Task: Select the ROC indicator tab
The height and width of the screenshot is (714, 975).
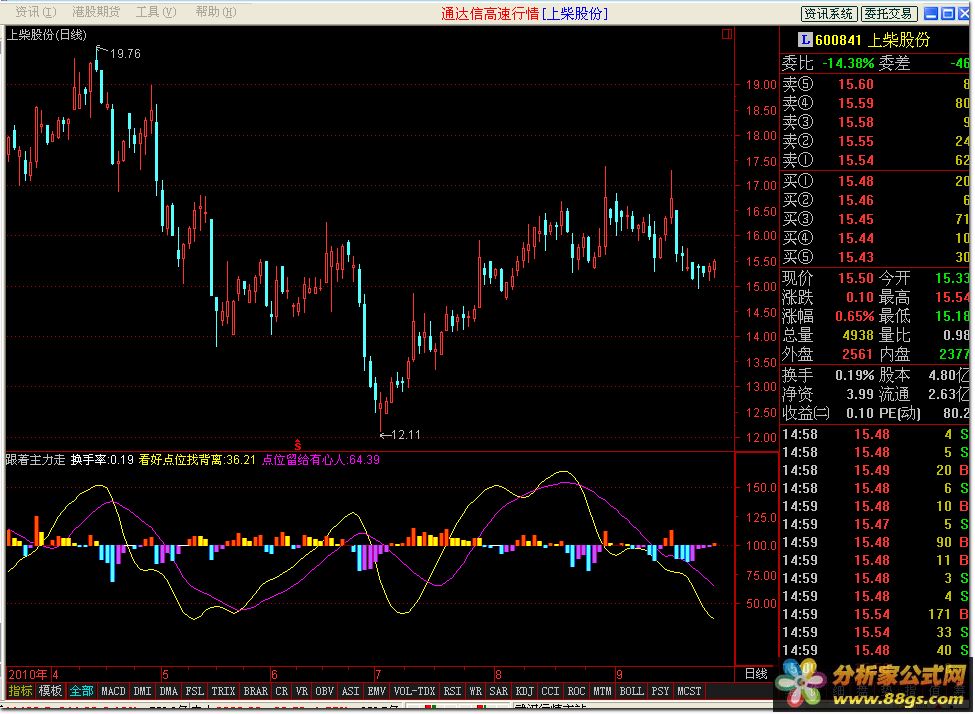Action: (x=576, y=690)
